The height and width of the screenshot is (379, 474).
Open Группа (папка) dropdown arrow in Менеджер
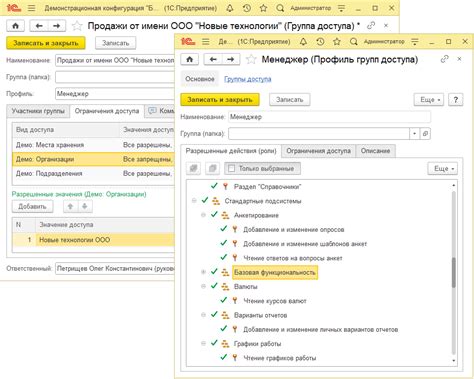(x=414, y=134)
